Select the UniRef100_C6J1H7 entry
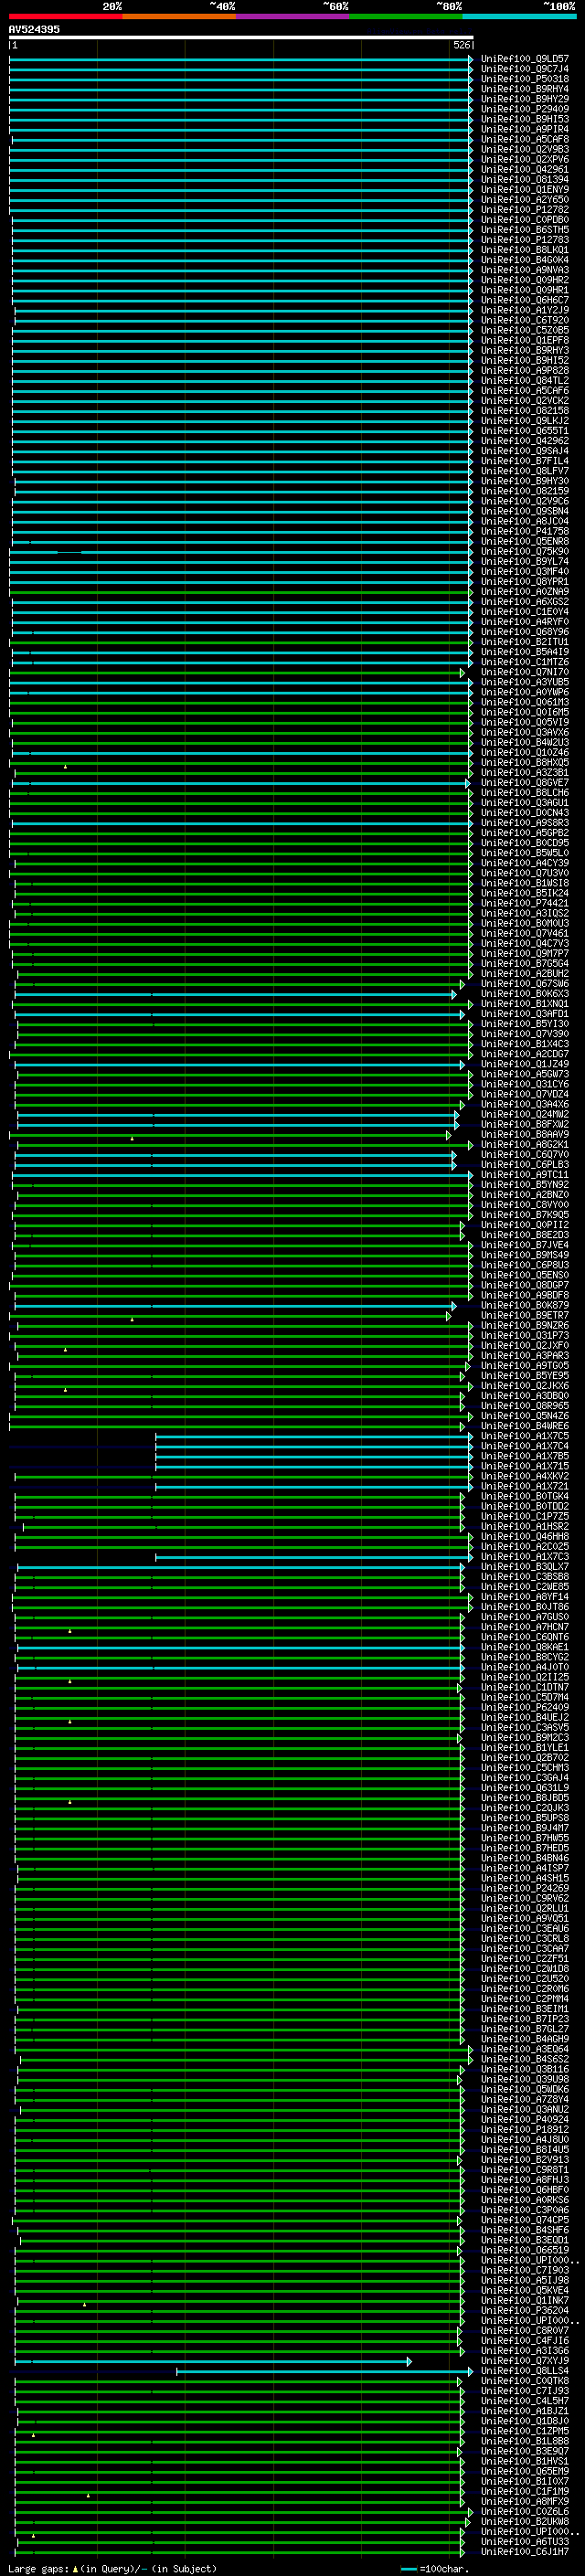This screenshot has height=2576, width=585. click(x=525, y=2552)
